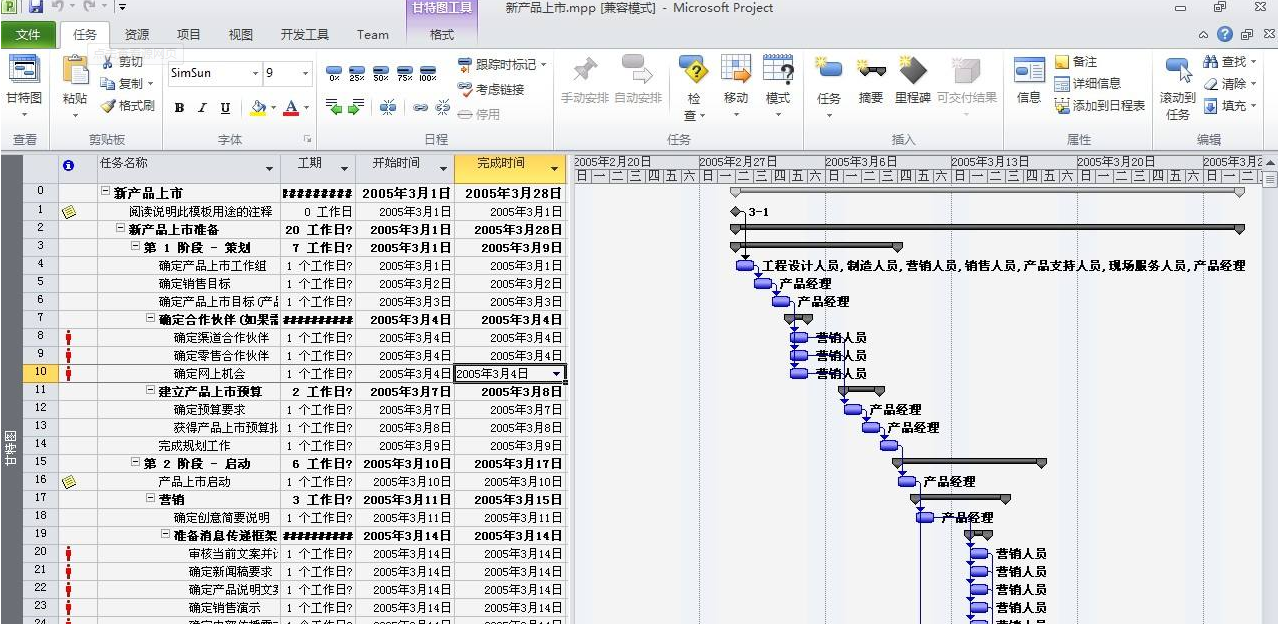Toggle underline text formatting
This screenshot has height=624, width=1279.
click(225, 108)
